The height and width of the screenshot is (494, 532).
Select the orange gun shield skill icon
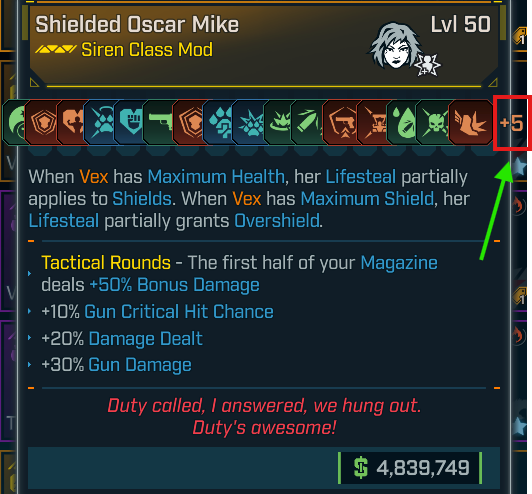coord(341,122)
